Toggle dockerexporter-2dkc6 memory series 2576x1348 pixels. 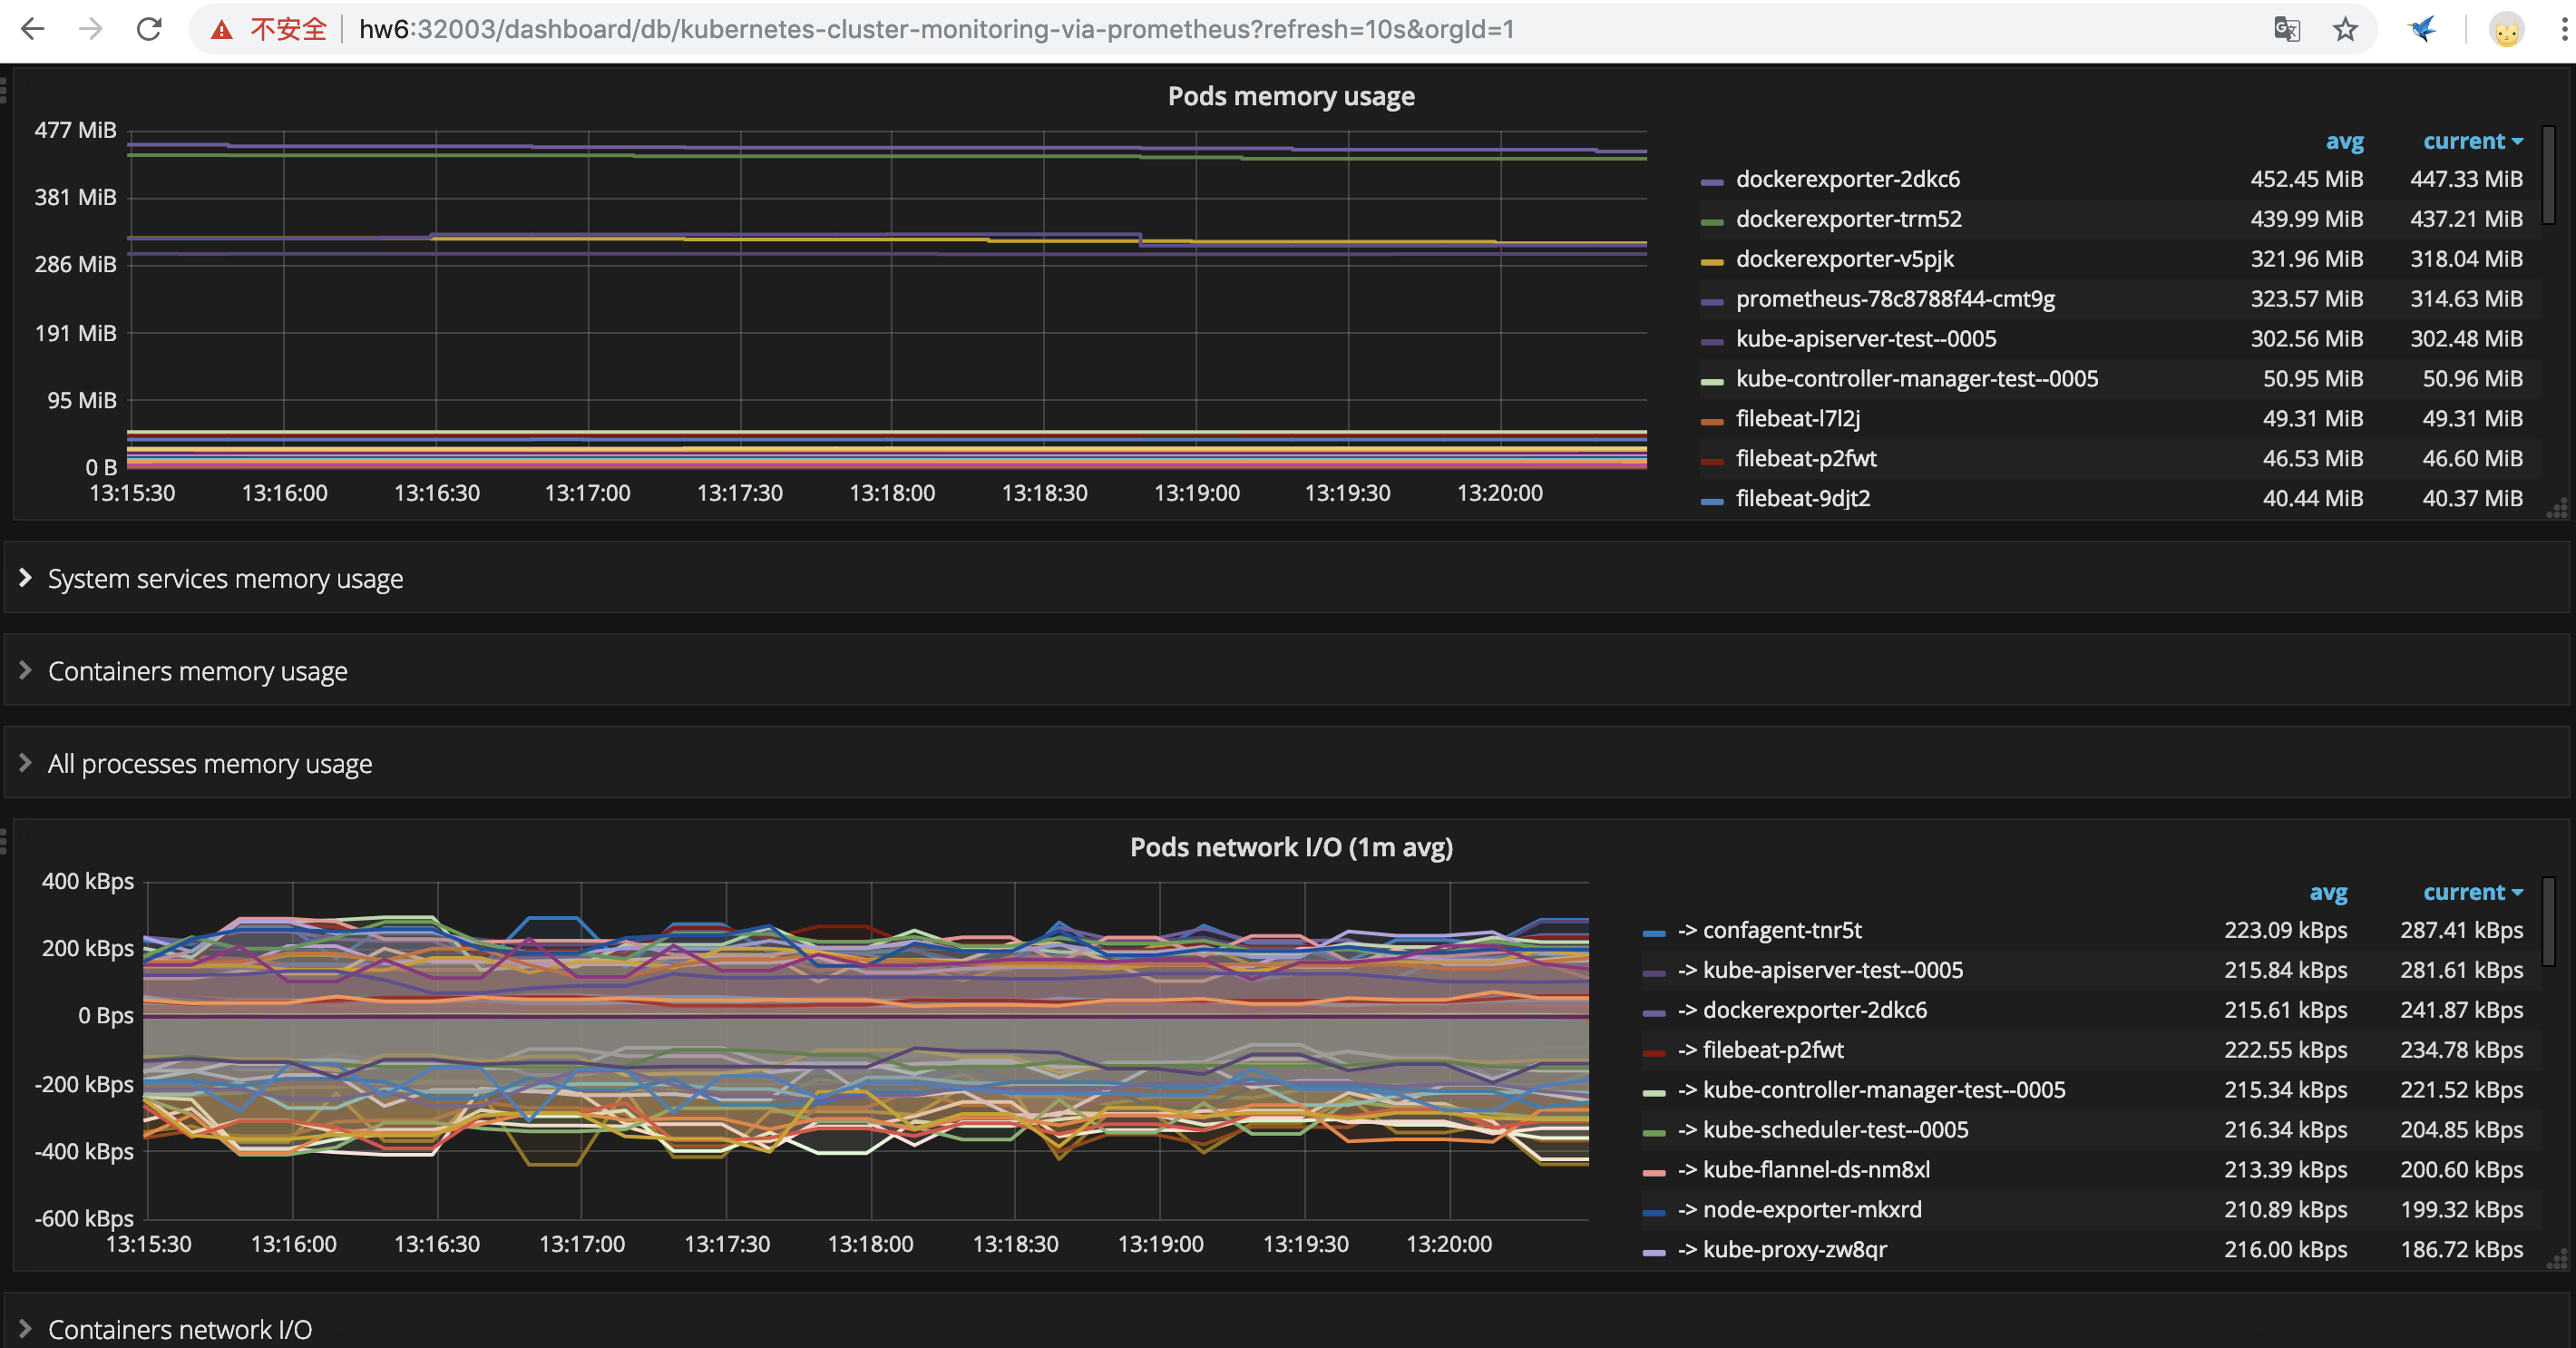pos(1847,179)
